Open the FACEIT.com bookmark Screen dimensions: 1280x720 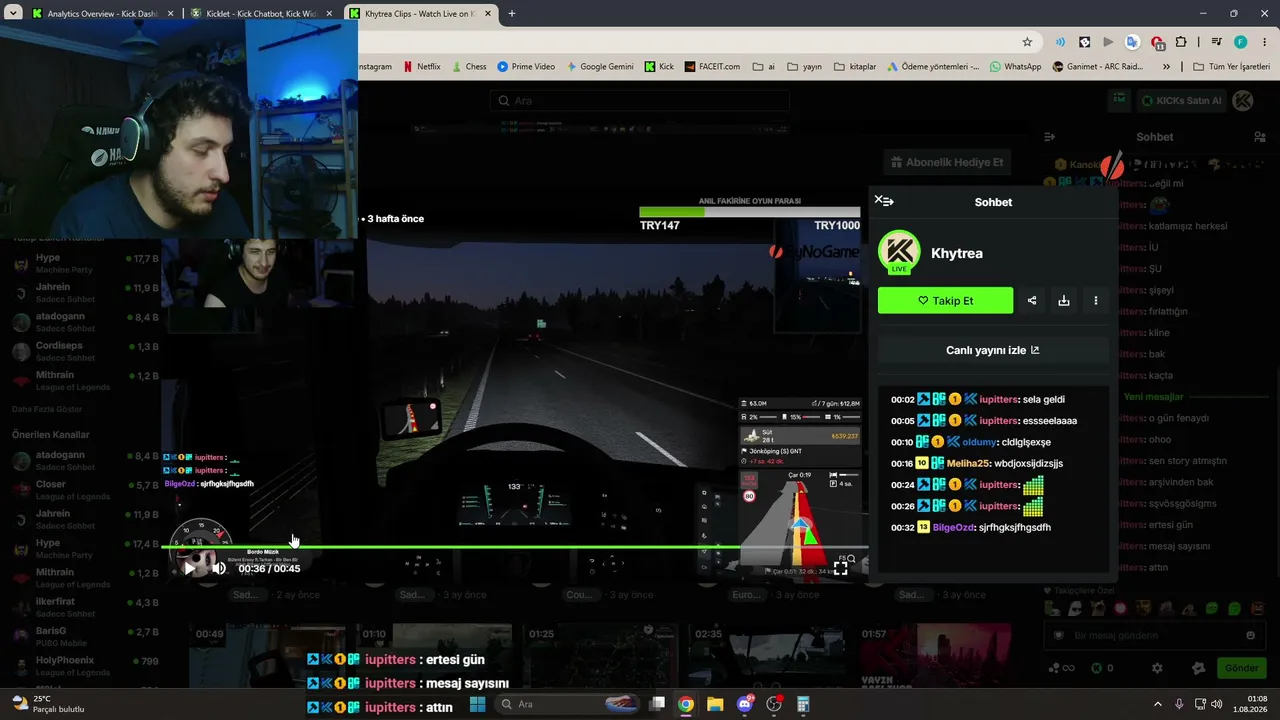[x=713, y=67]
